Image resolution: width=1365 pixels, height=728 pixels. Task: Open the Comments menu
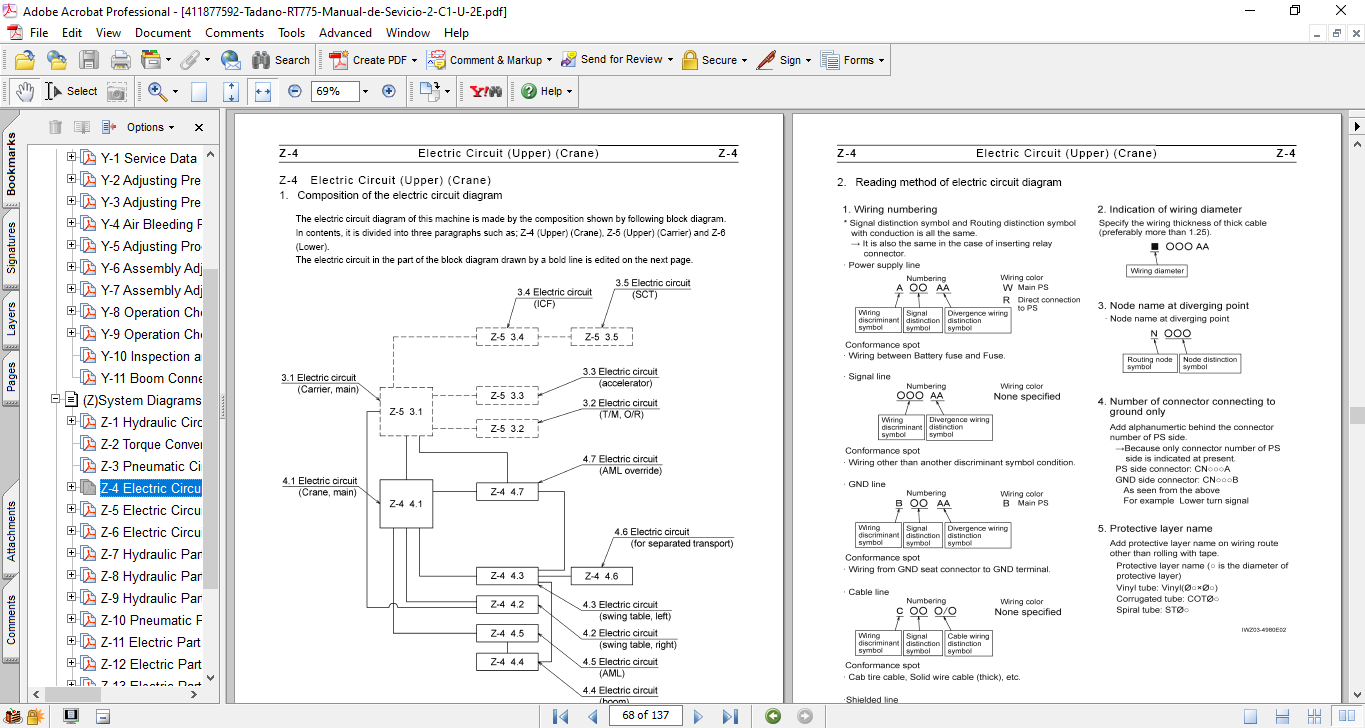[234, 33]
